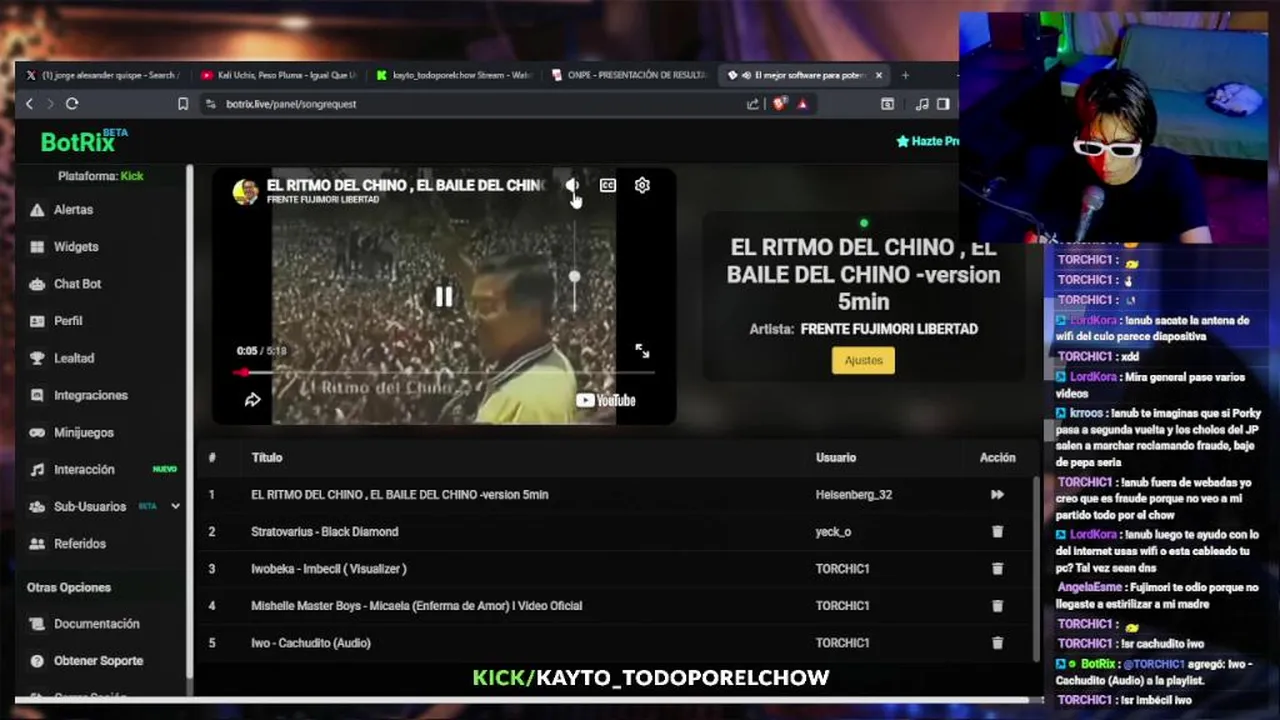
Task: Click the Plataforma: Kick label
Action: pyautogui.click(x=100, y=176)
